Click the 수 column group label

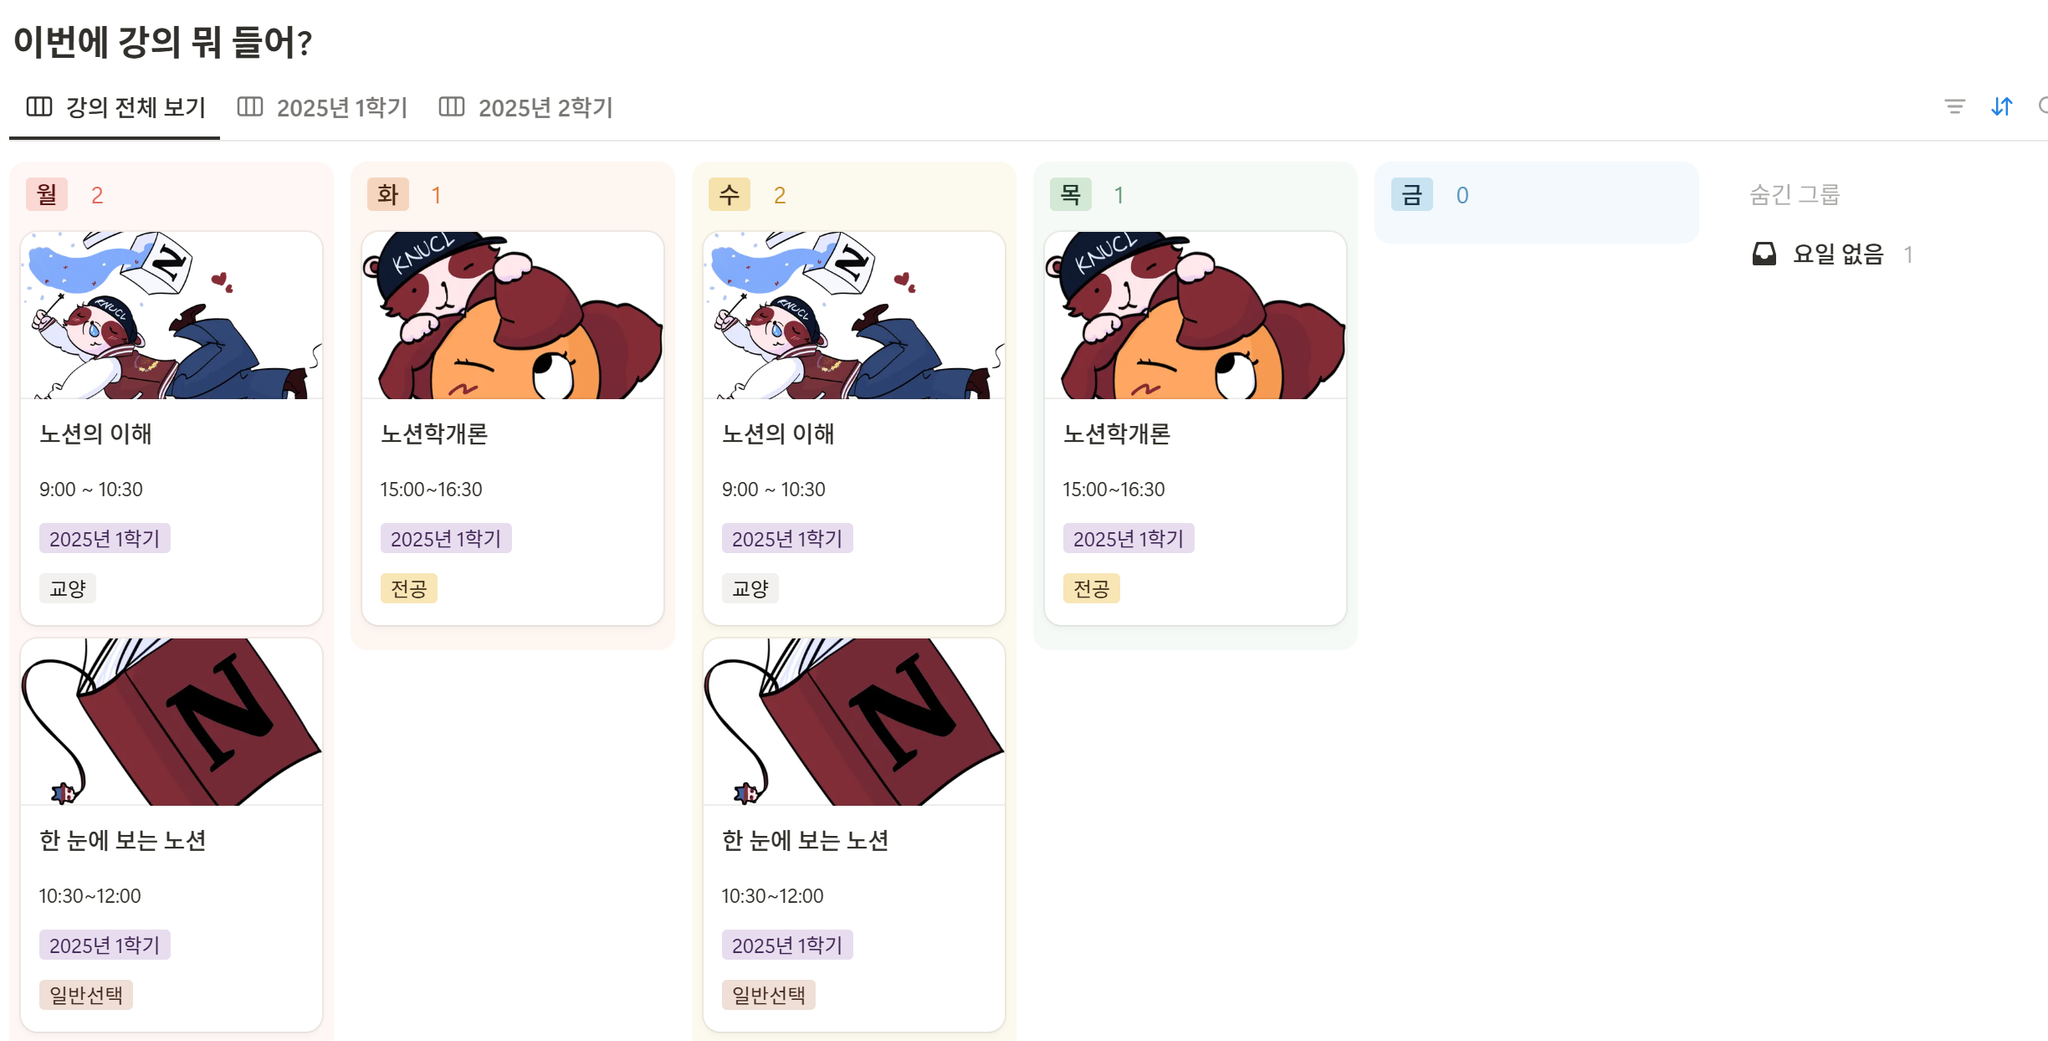[x=729, y=194]
